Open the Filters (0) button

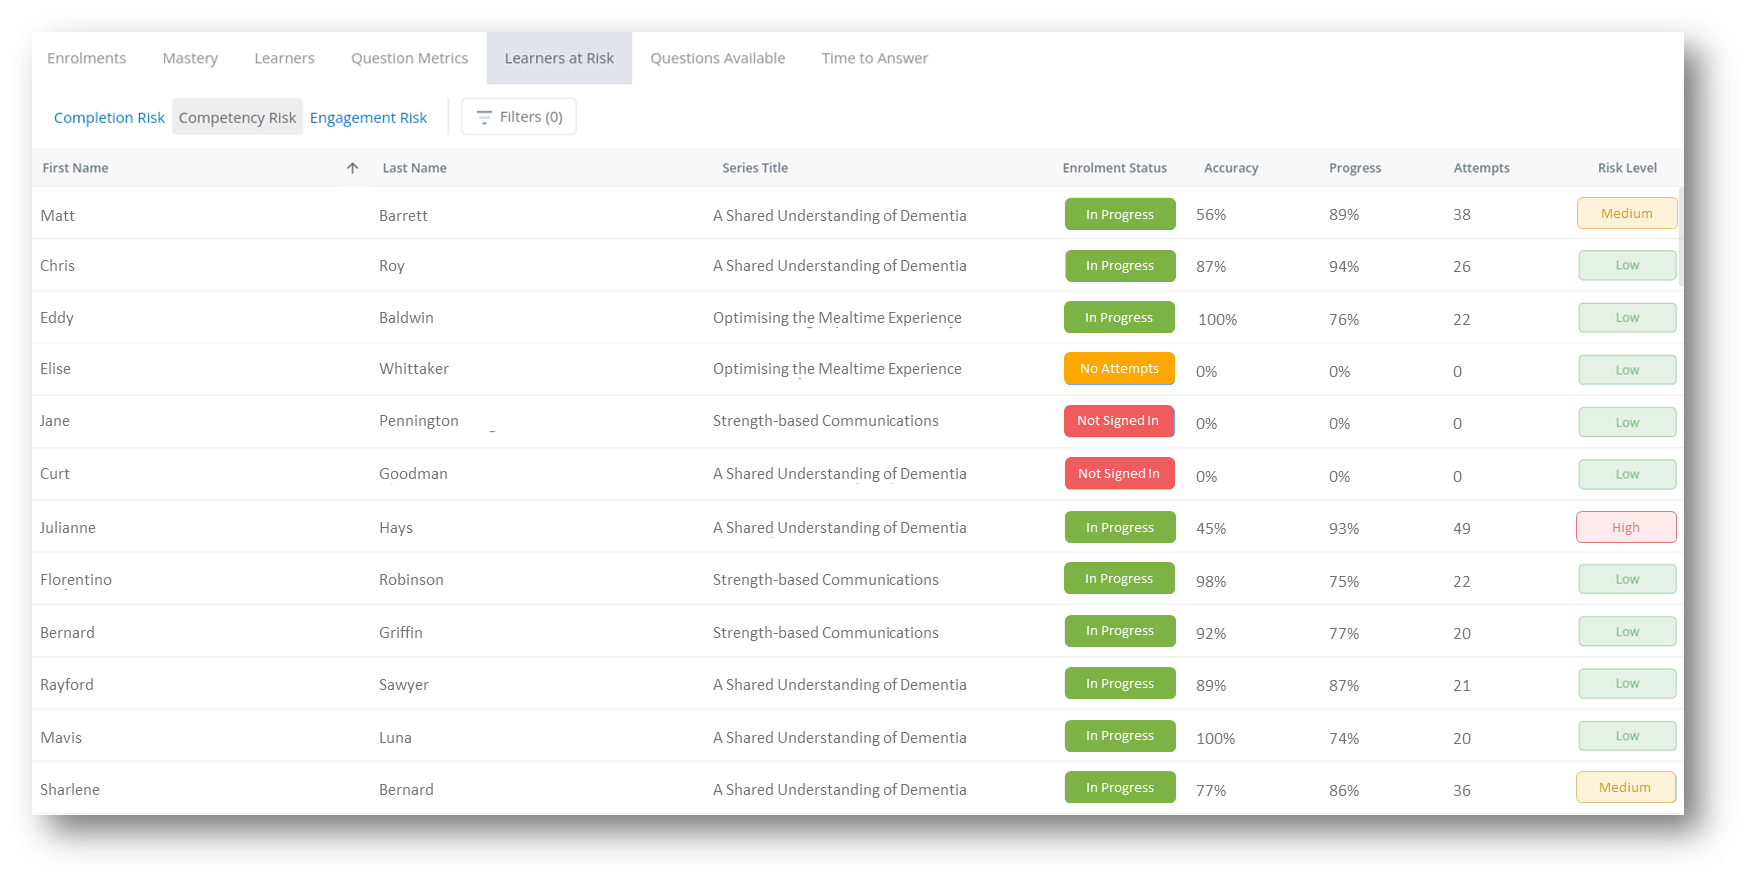click(x=518, y=117)
